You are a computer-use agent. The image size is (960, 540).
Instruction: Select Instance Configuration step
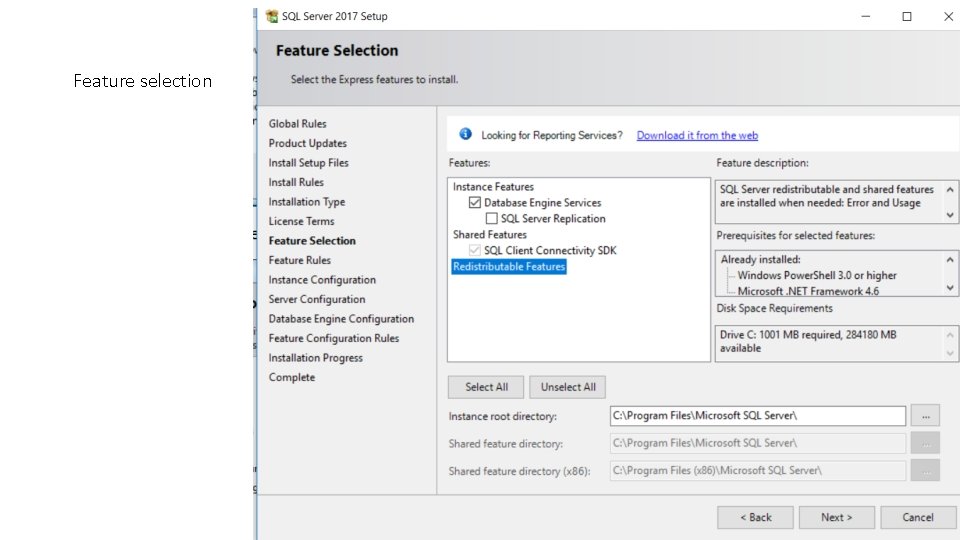pos(322,280)
